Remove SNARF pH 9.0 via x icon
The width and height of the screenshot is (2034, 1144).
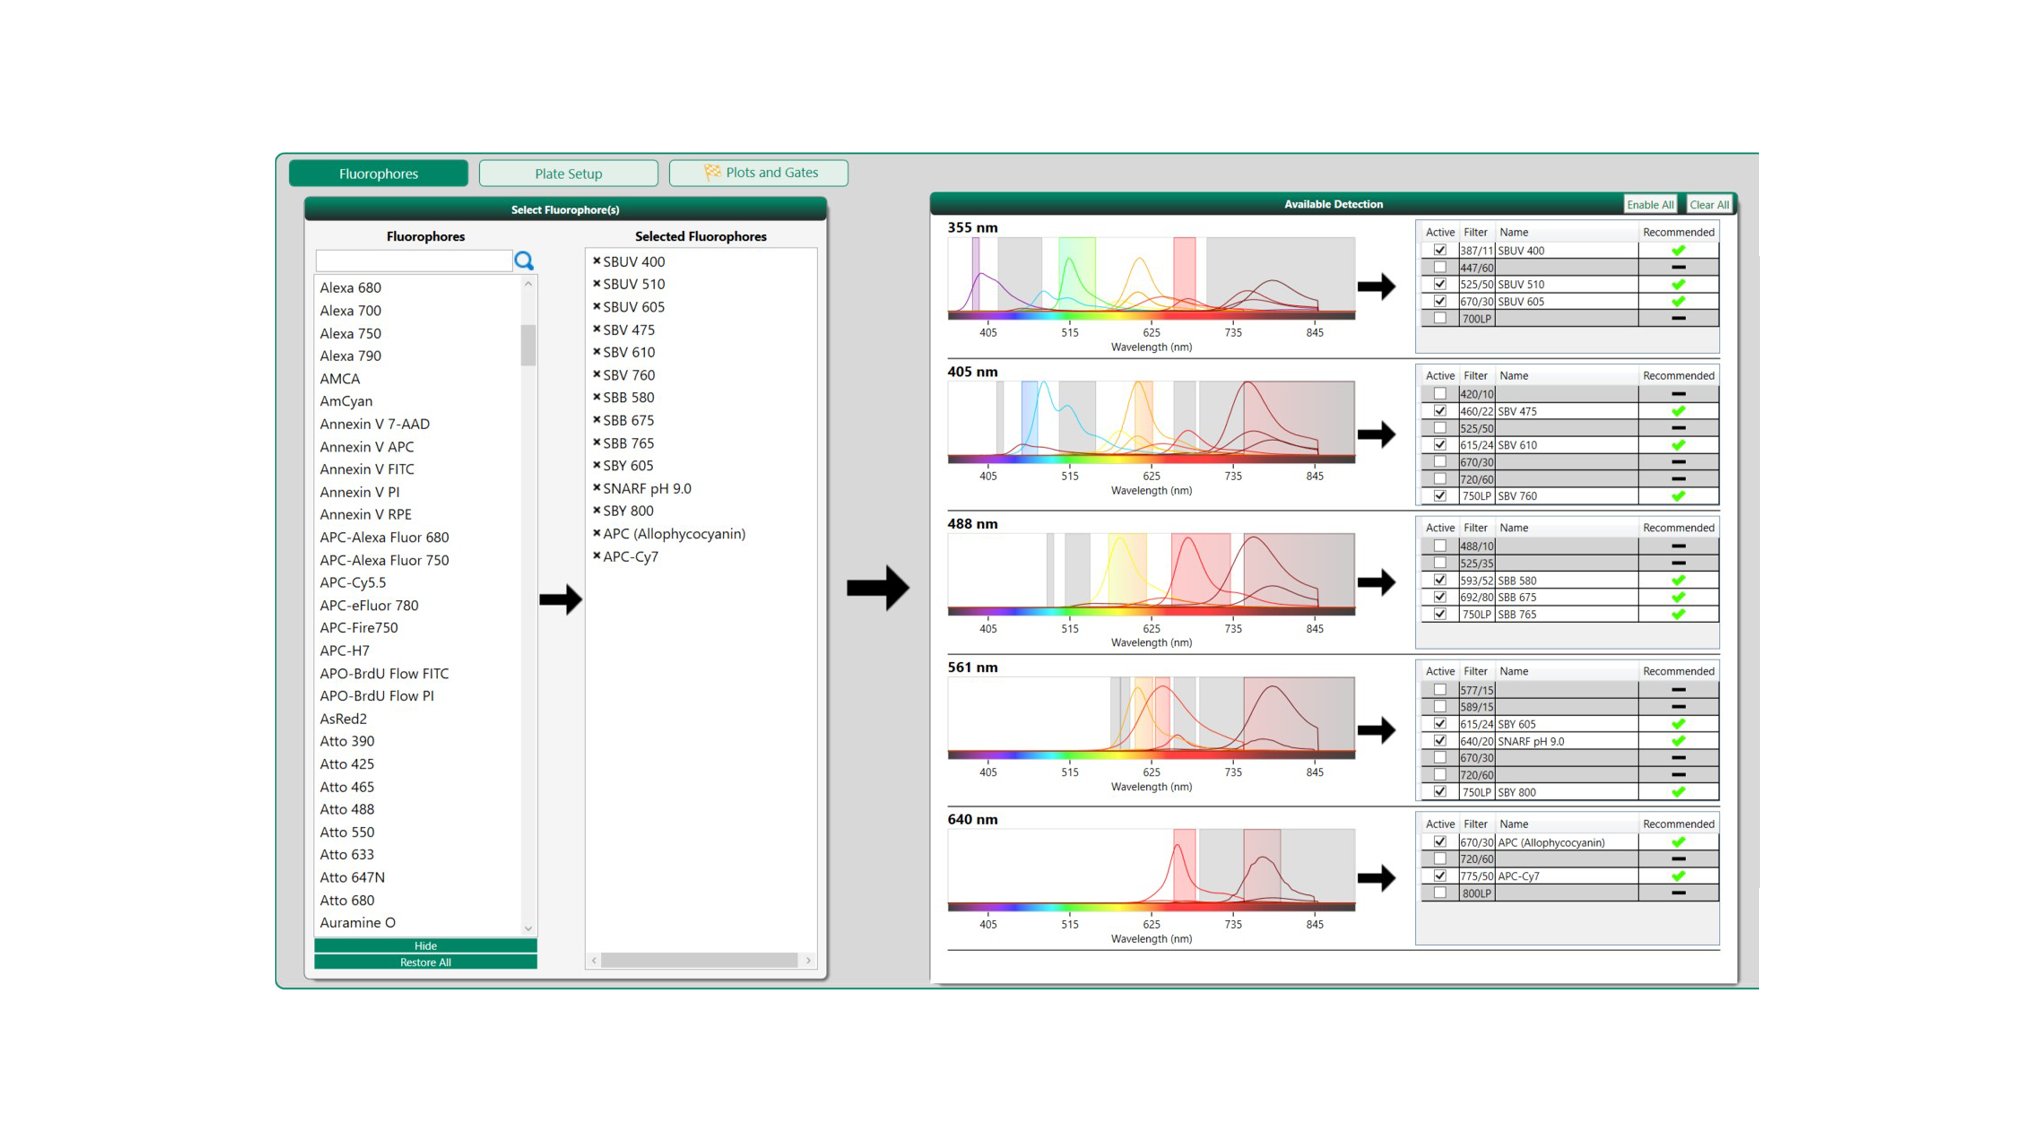(596, 488)
